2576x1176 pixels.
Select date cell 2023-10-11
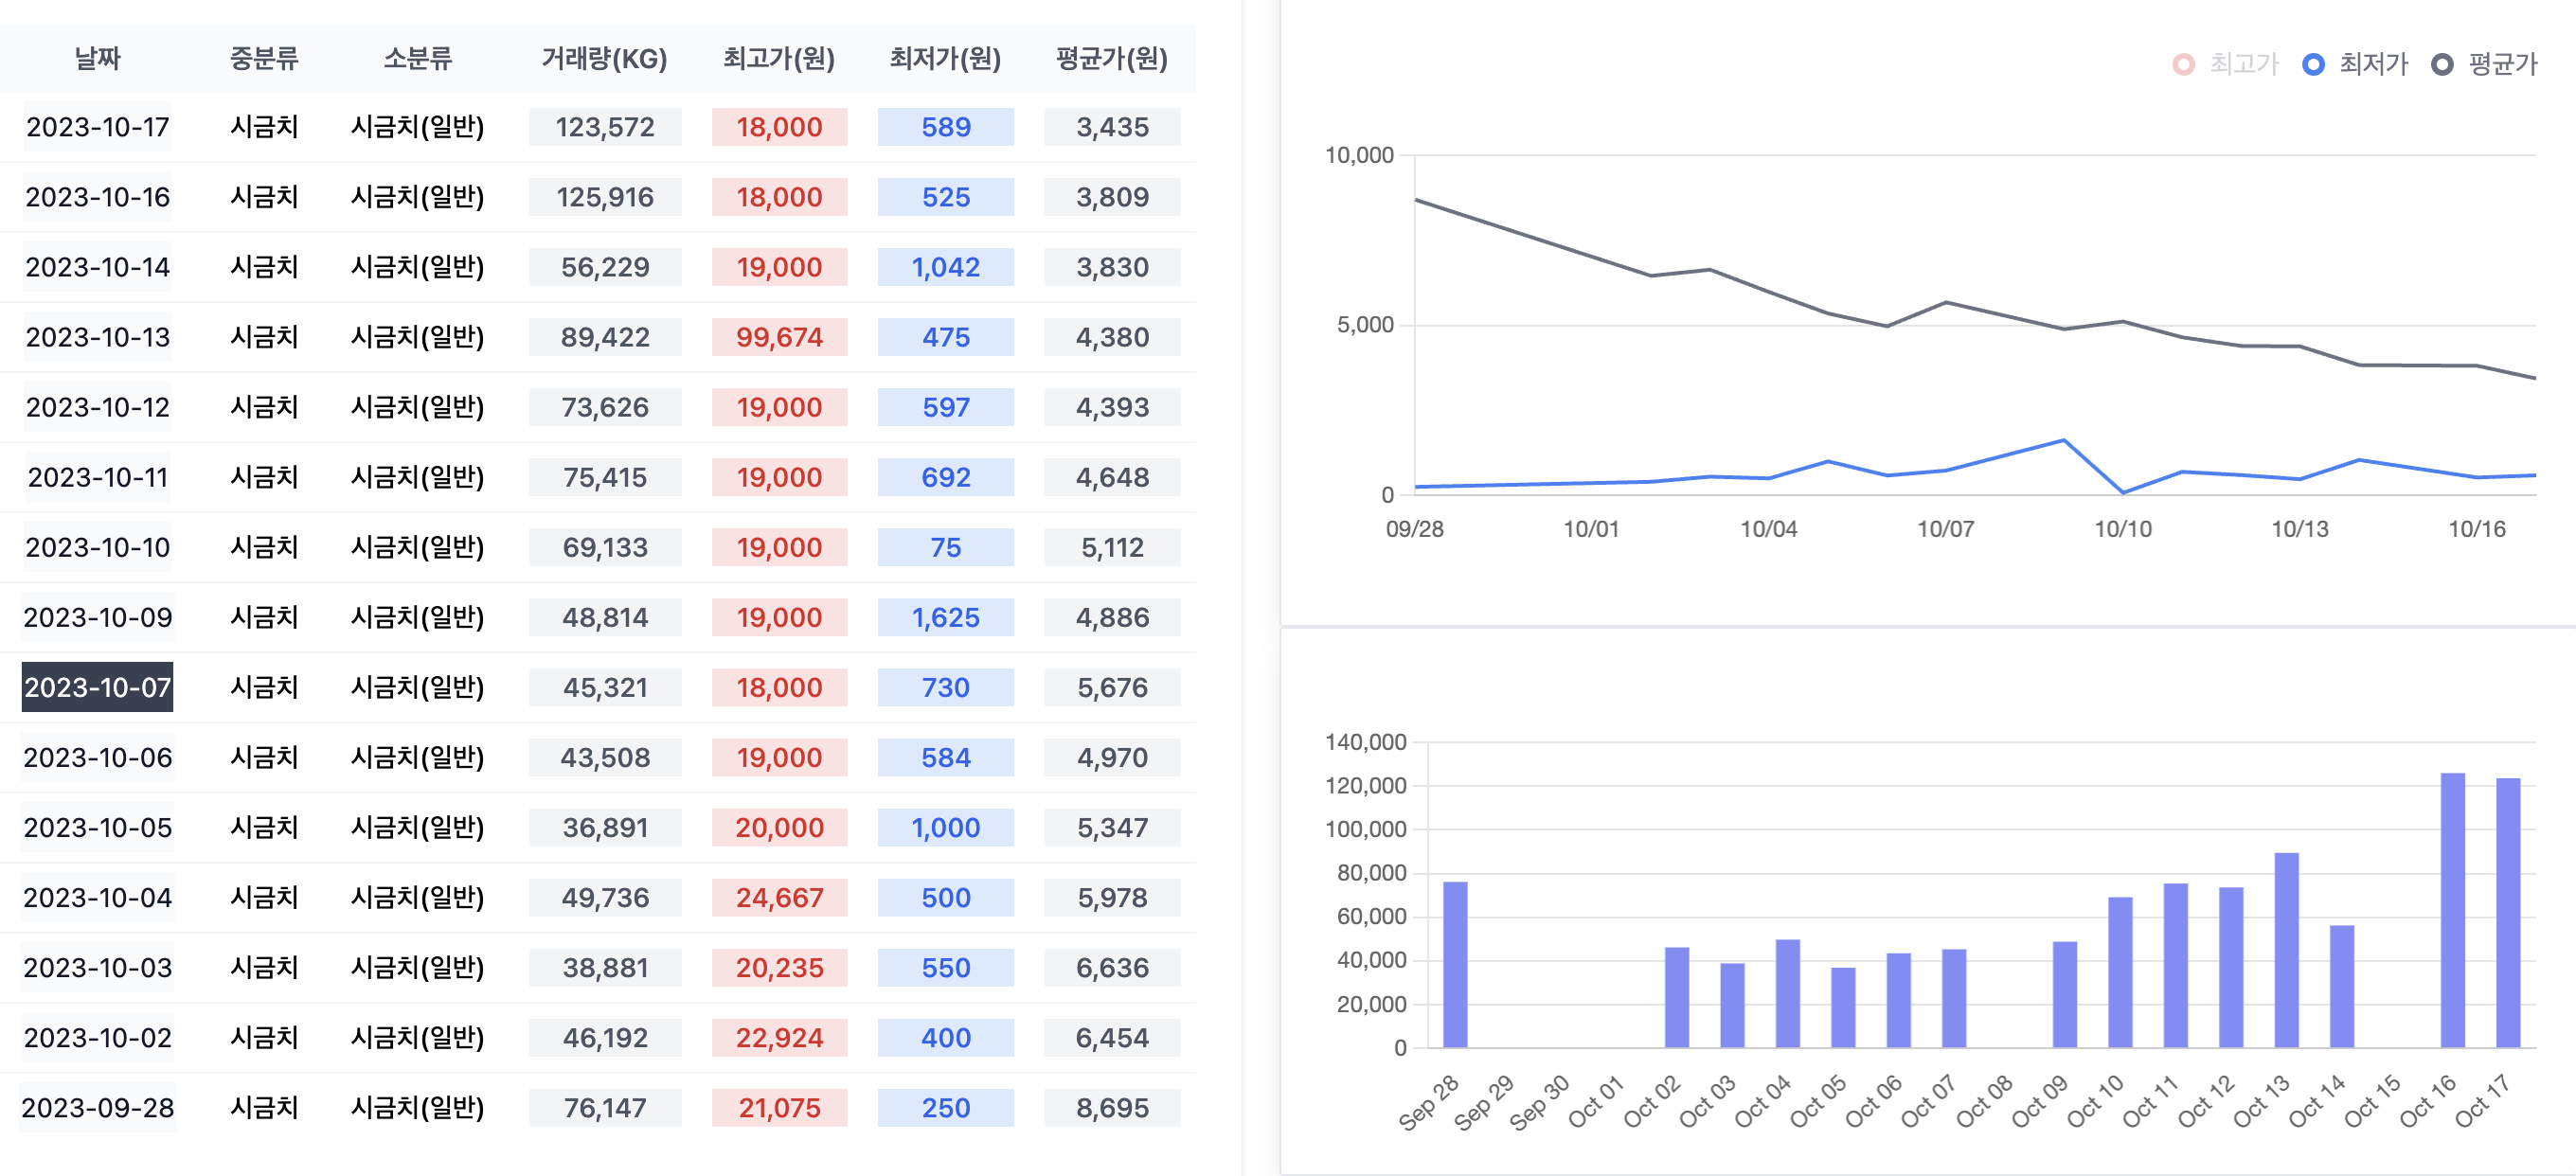tap(98, 477)
